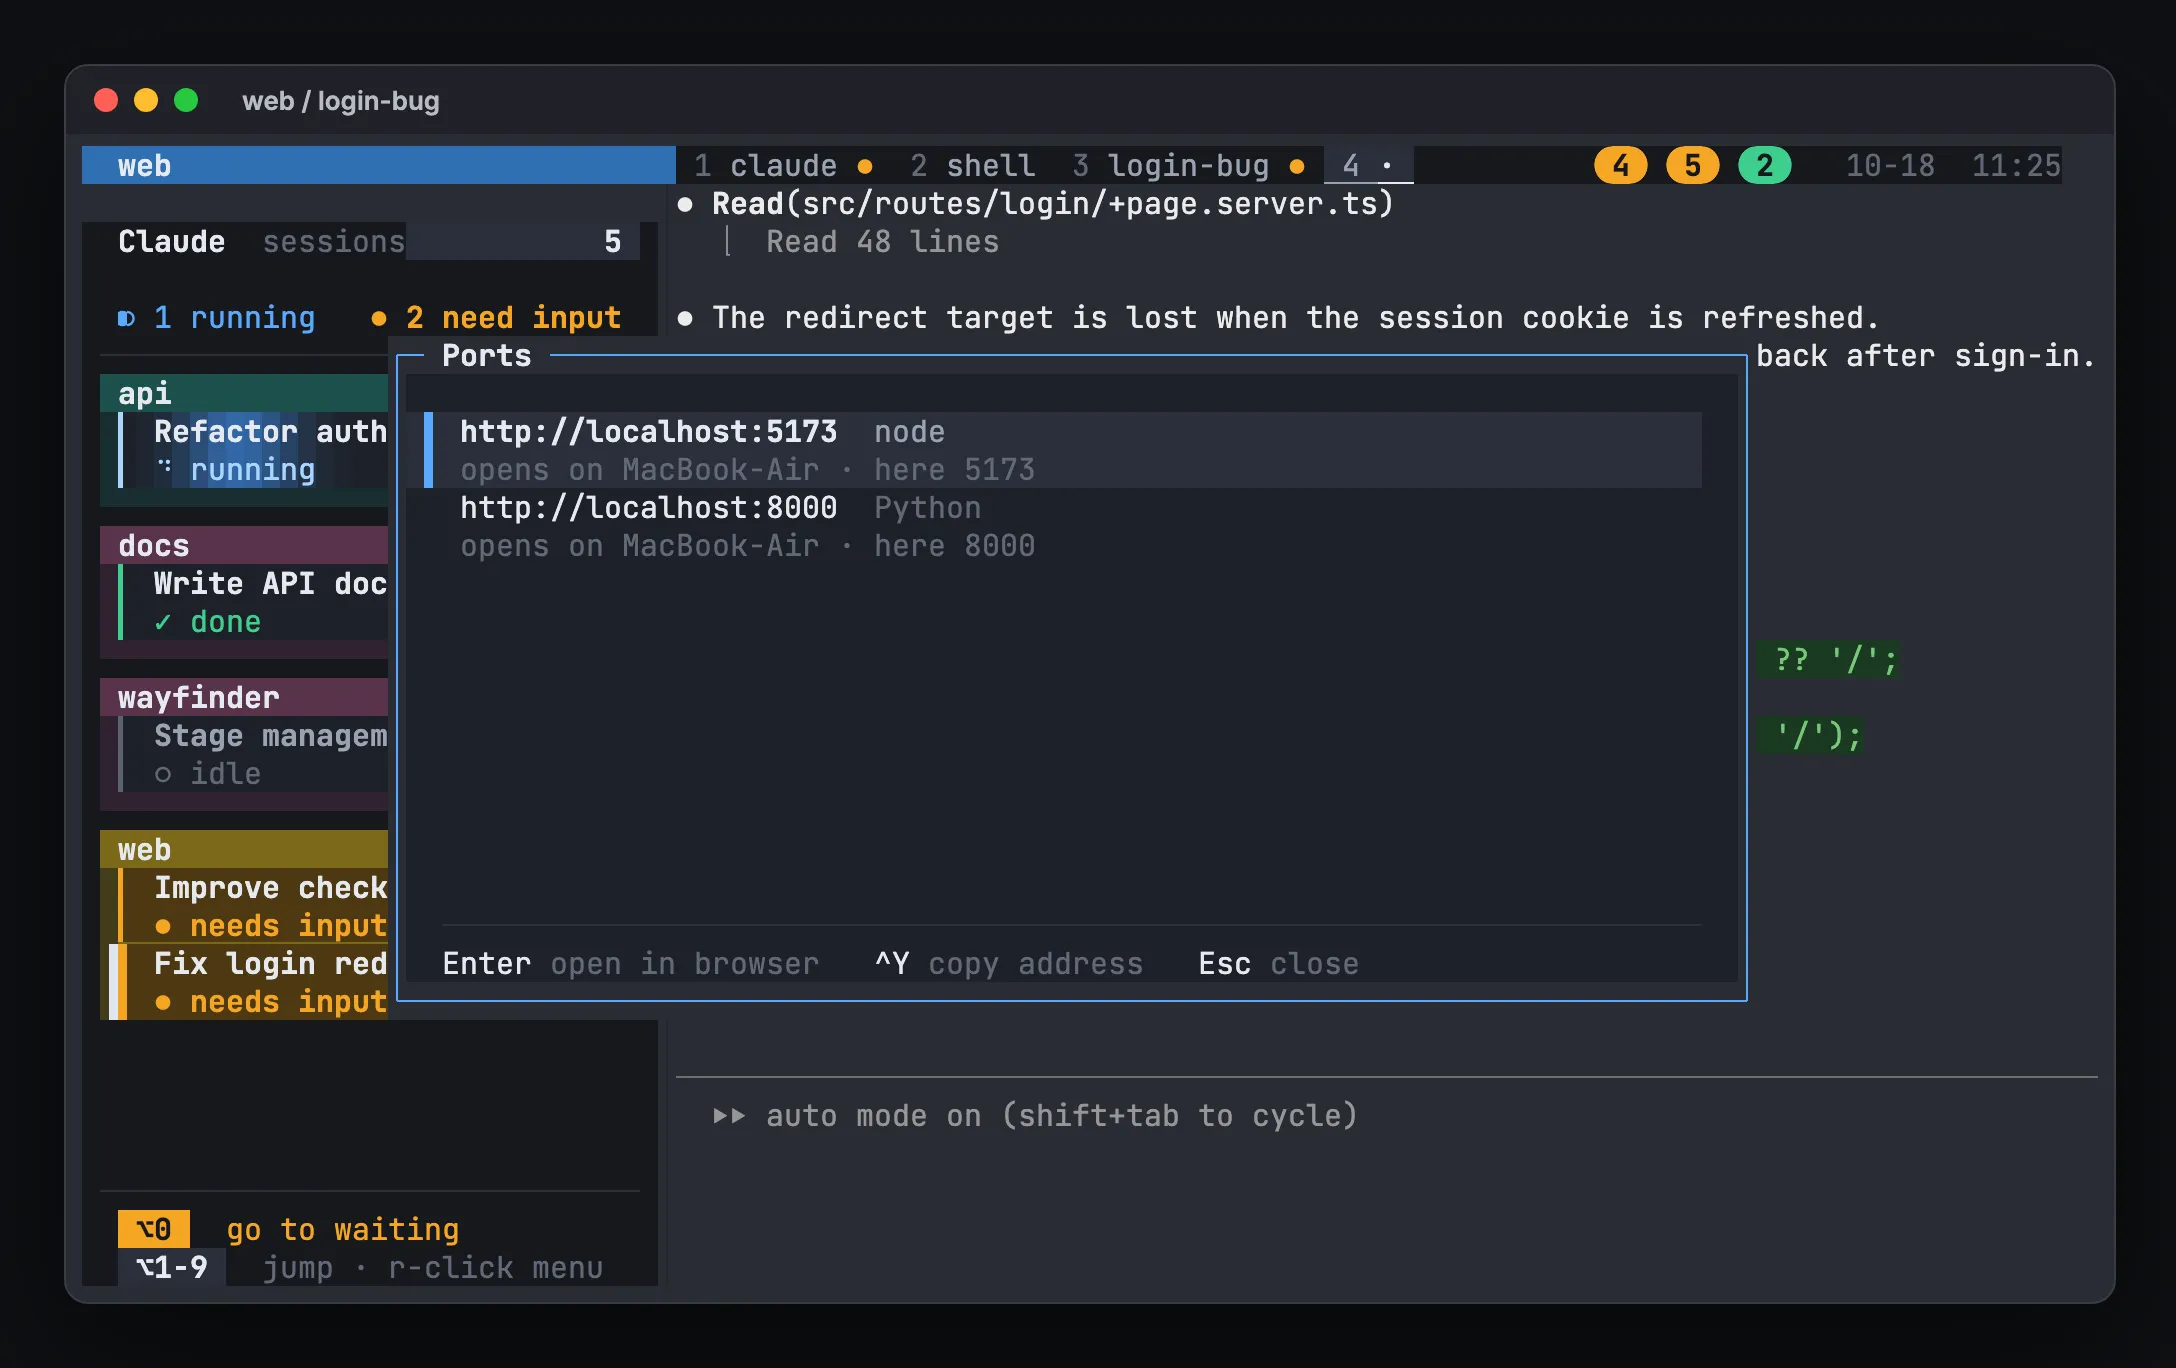Click Esc close in Ports dialog
Image resolution: width=2176 pixels, height=1368 pixels.
[1278, 963]
